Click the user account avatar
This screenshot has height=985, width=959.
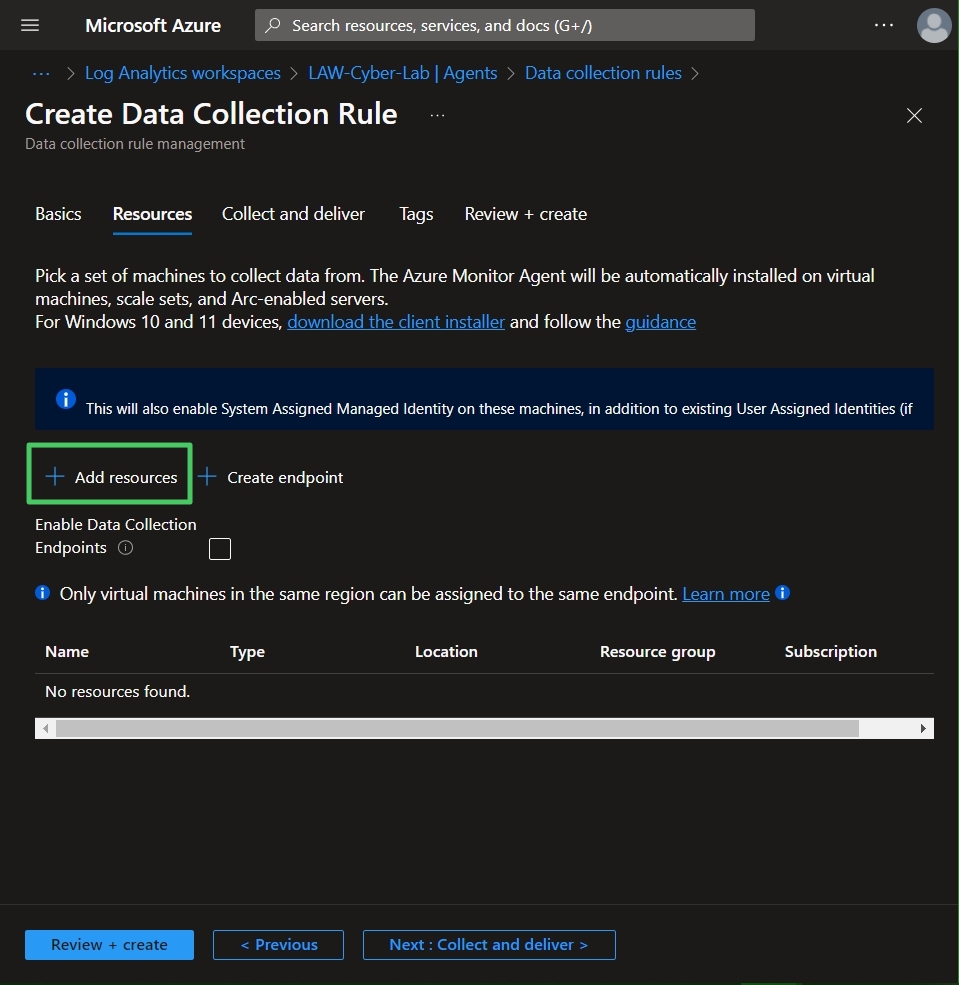(934, 25)
